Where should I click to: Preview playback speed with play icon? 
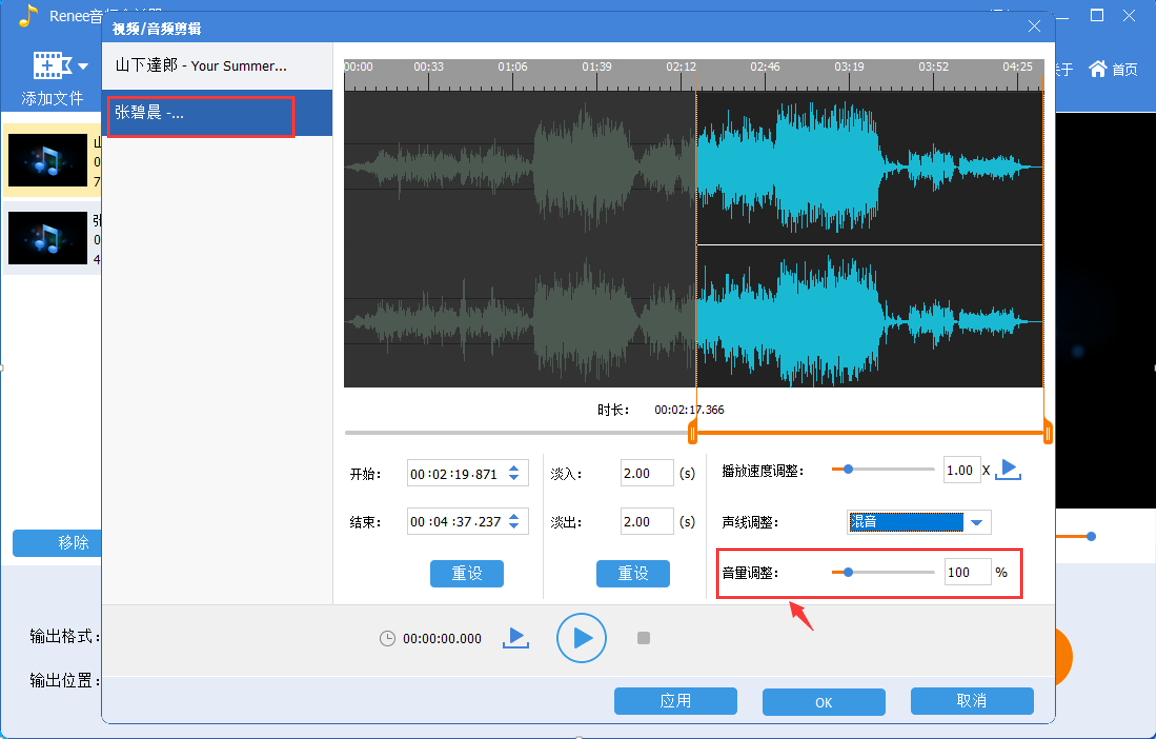(1009, 469)
